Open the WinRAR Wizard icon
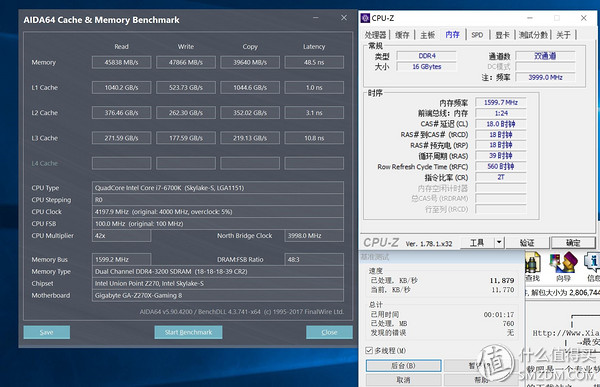Viewport: 600px width, 387px height. coord(563,266)
